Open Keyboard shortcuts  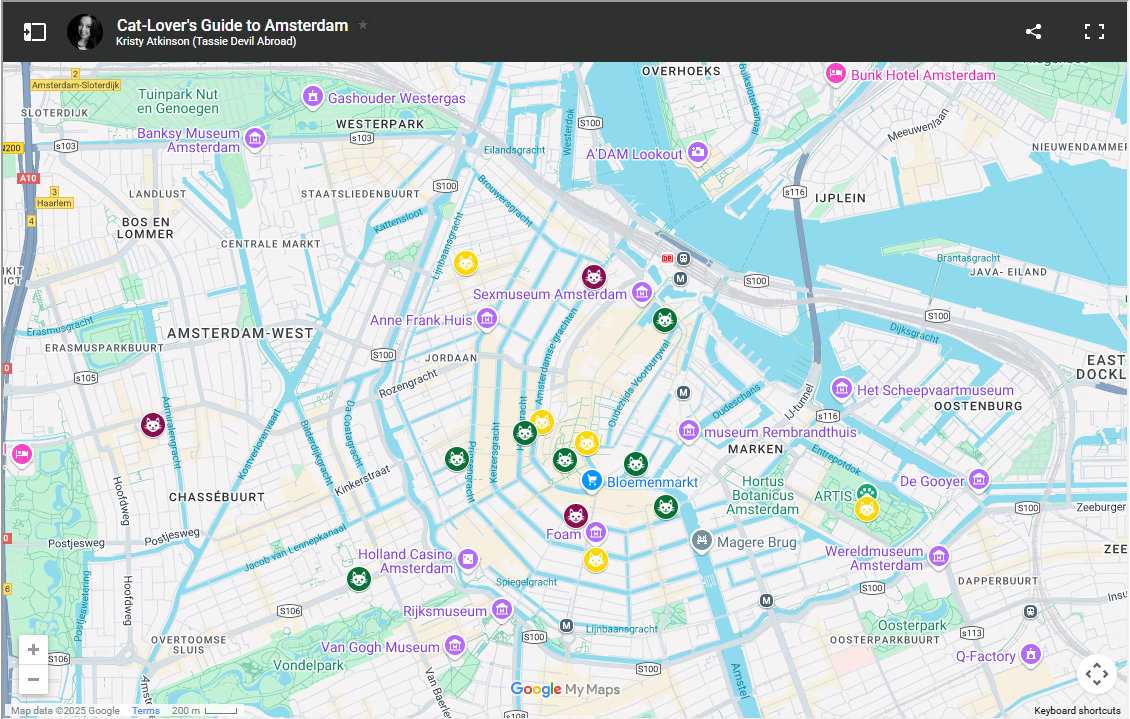pyautogui.click(x=1077, y=710)
